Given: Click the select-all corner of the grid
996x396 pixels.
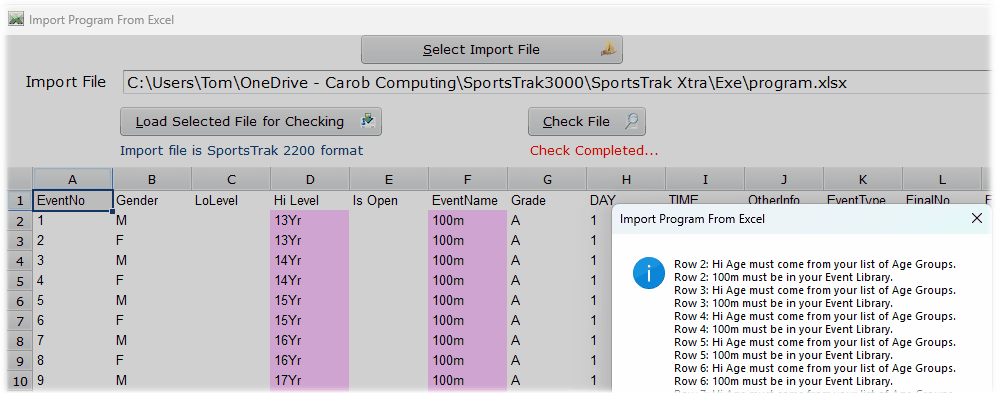Looking at the screenshot, I should tap(20, 179).
